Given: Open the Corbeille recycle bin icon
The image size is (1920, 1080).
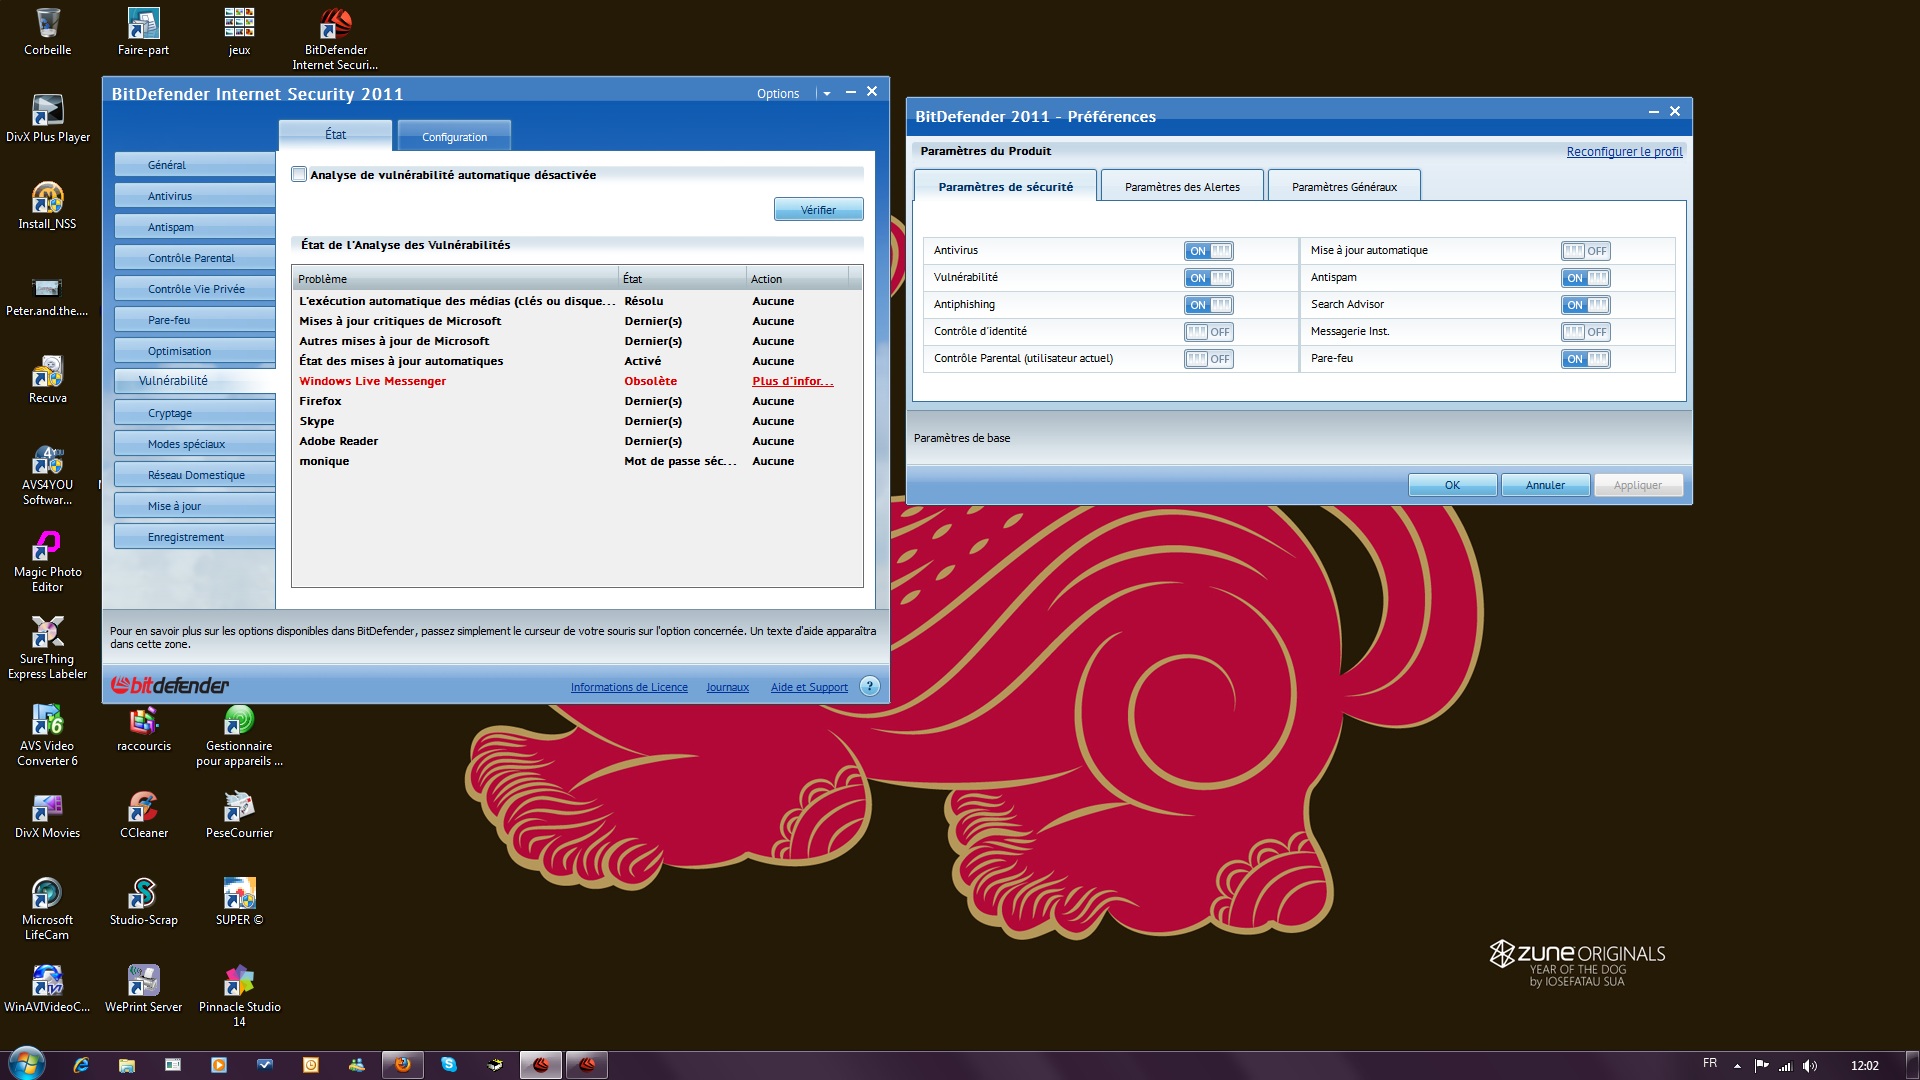Looking at the screenshot, I should pos(47,32).
